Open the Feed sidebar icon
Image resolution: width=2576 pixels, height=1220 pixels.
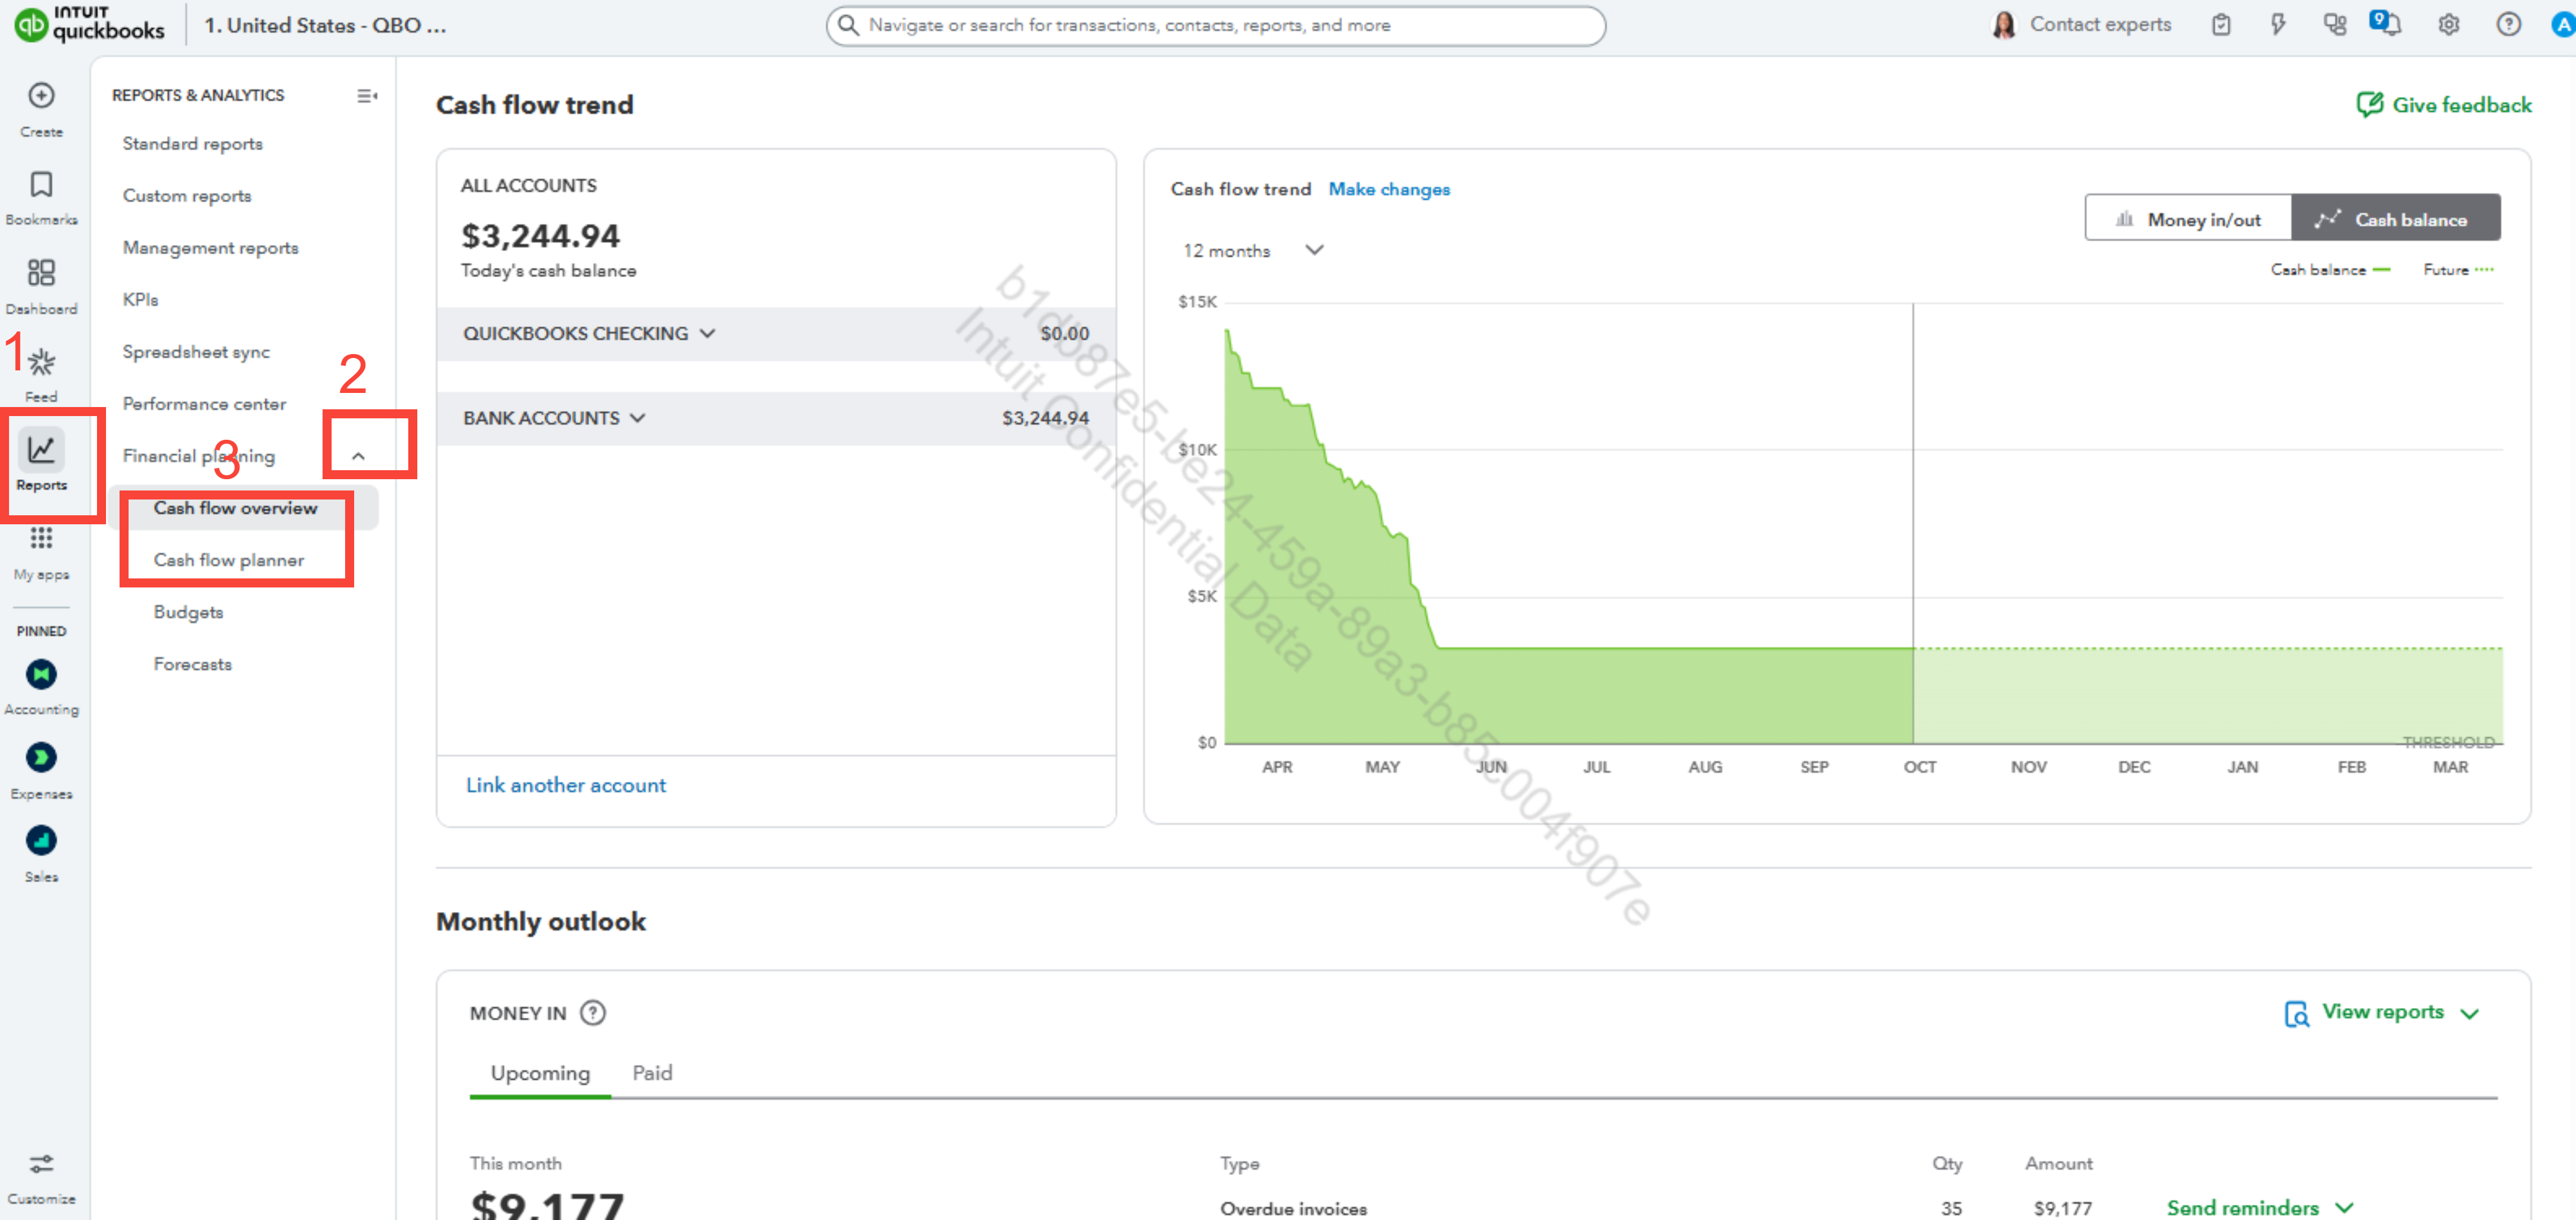tap(41, 362)
